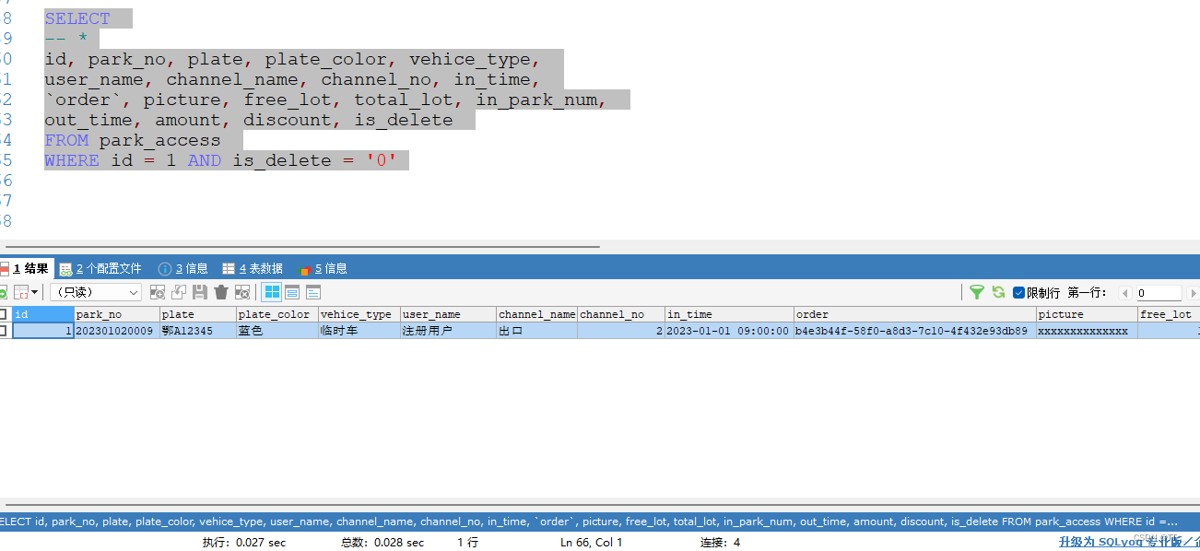This screenshot has width=1200, height=551.
Task: Switch to grid view mode
Action: [271, 292]
